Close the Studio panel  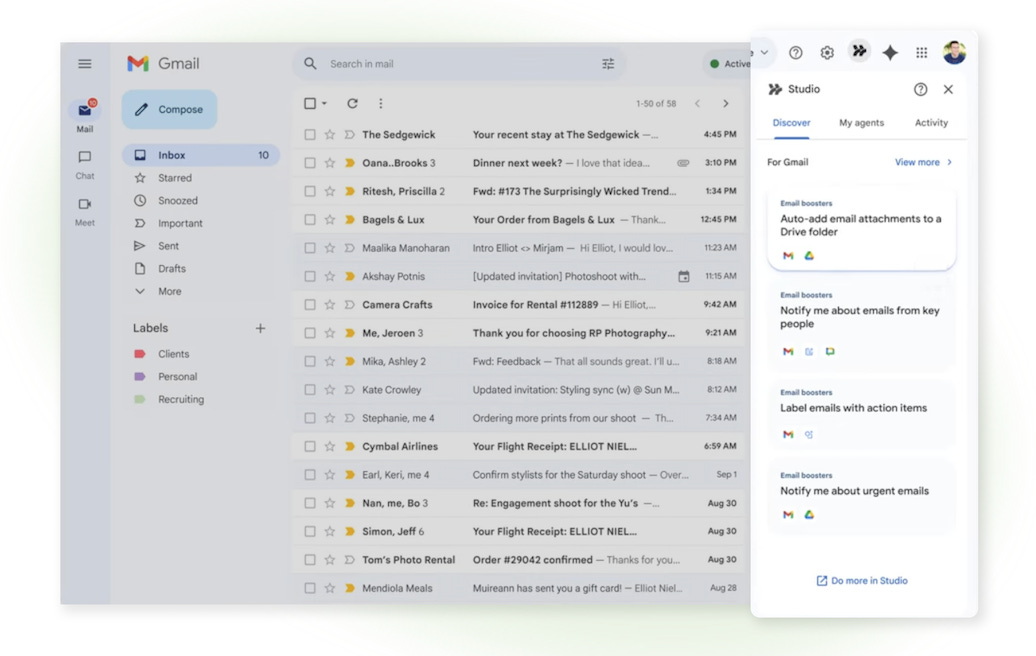948,89
